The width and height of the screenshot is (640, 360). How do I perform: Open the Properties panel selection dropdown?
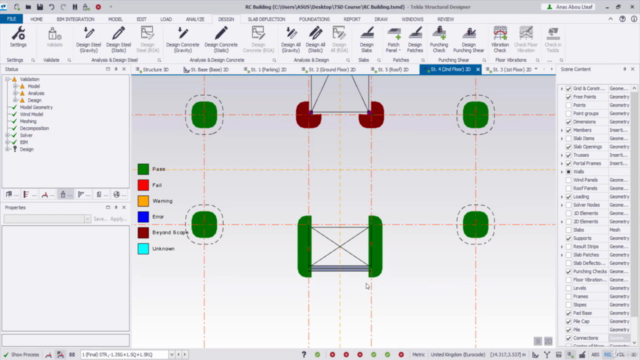click(87, 219)
